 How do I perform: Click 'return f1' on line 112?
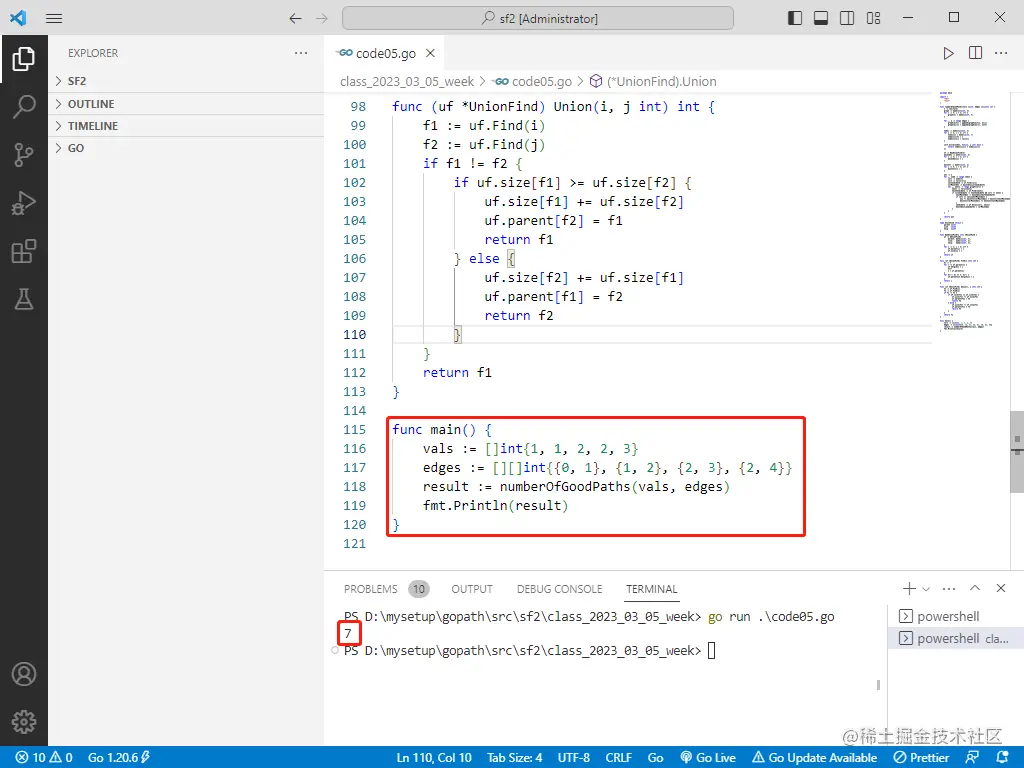tap(457, 372)
